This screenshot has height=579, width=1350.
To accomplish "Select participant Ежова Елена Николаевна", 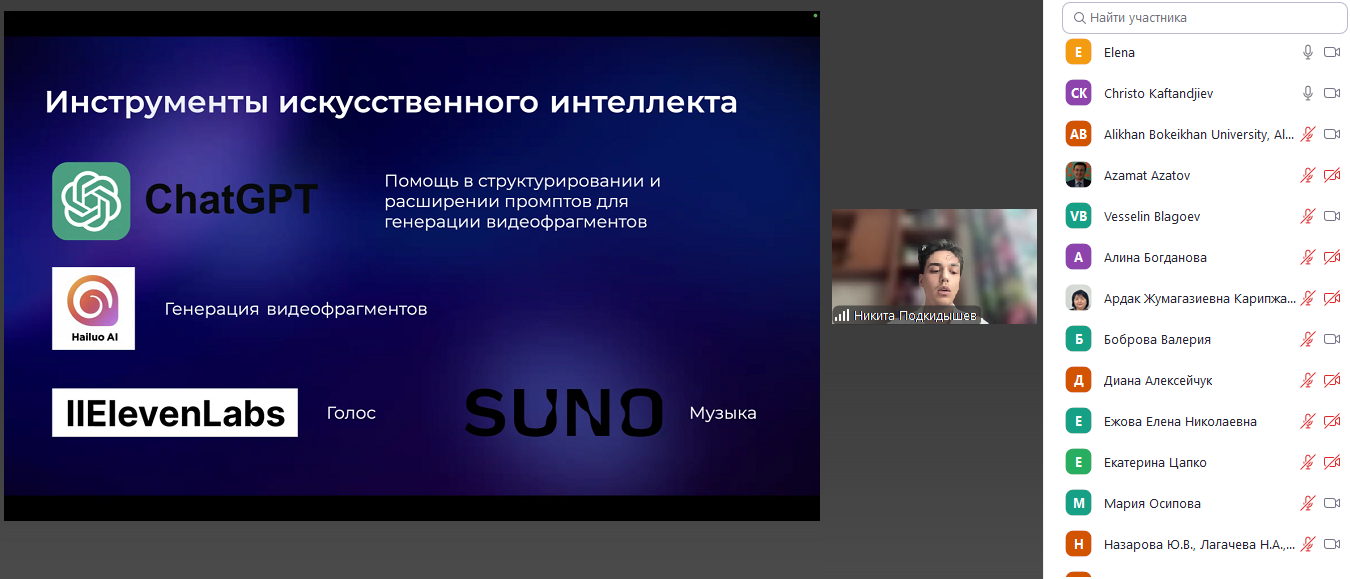I will pyautogui.click(x=1180, y=421).
